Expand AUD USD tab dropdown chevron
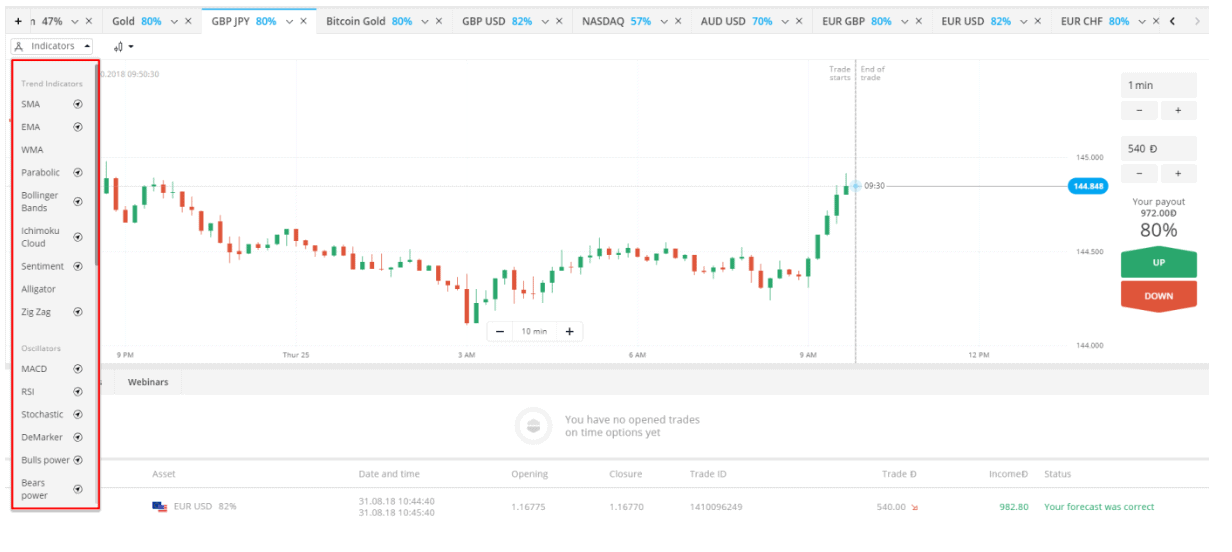 [x=785, y=21]
